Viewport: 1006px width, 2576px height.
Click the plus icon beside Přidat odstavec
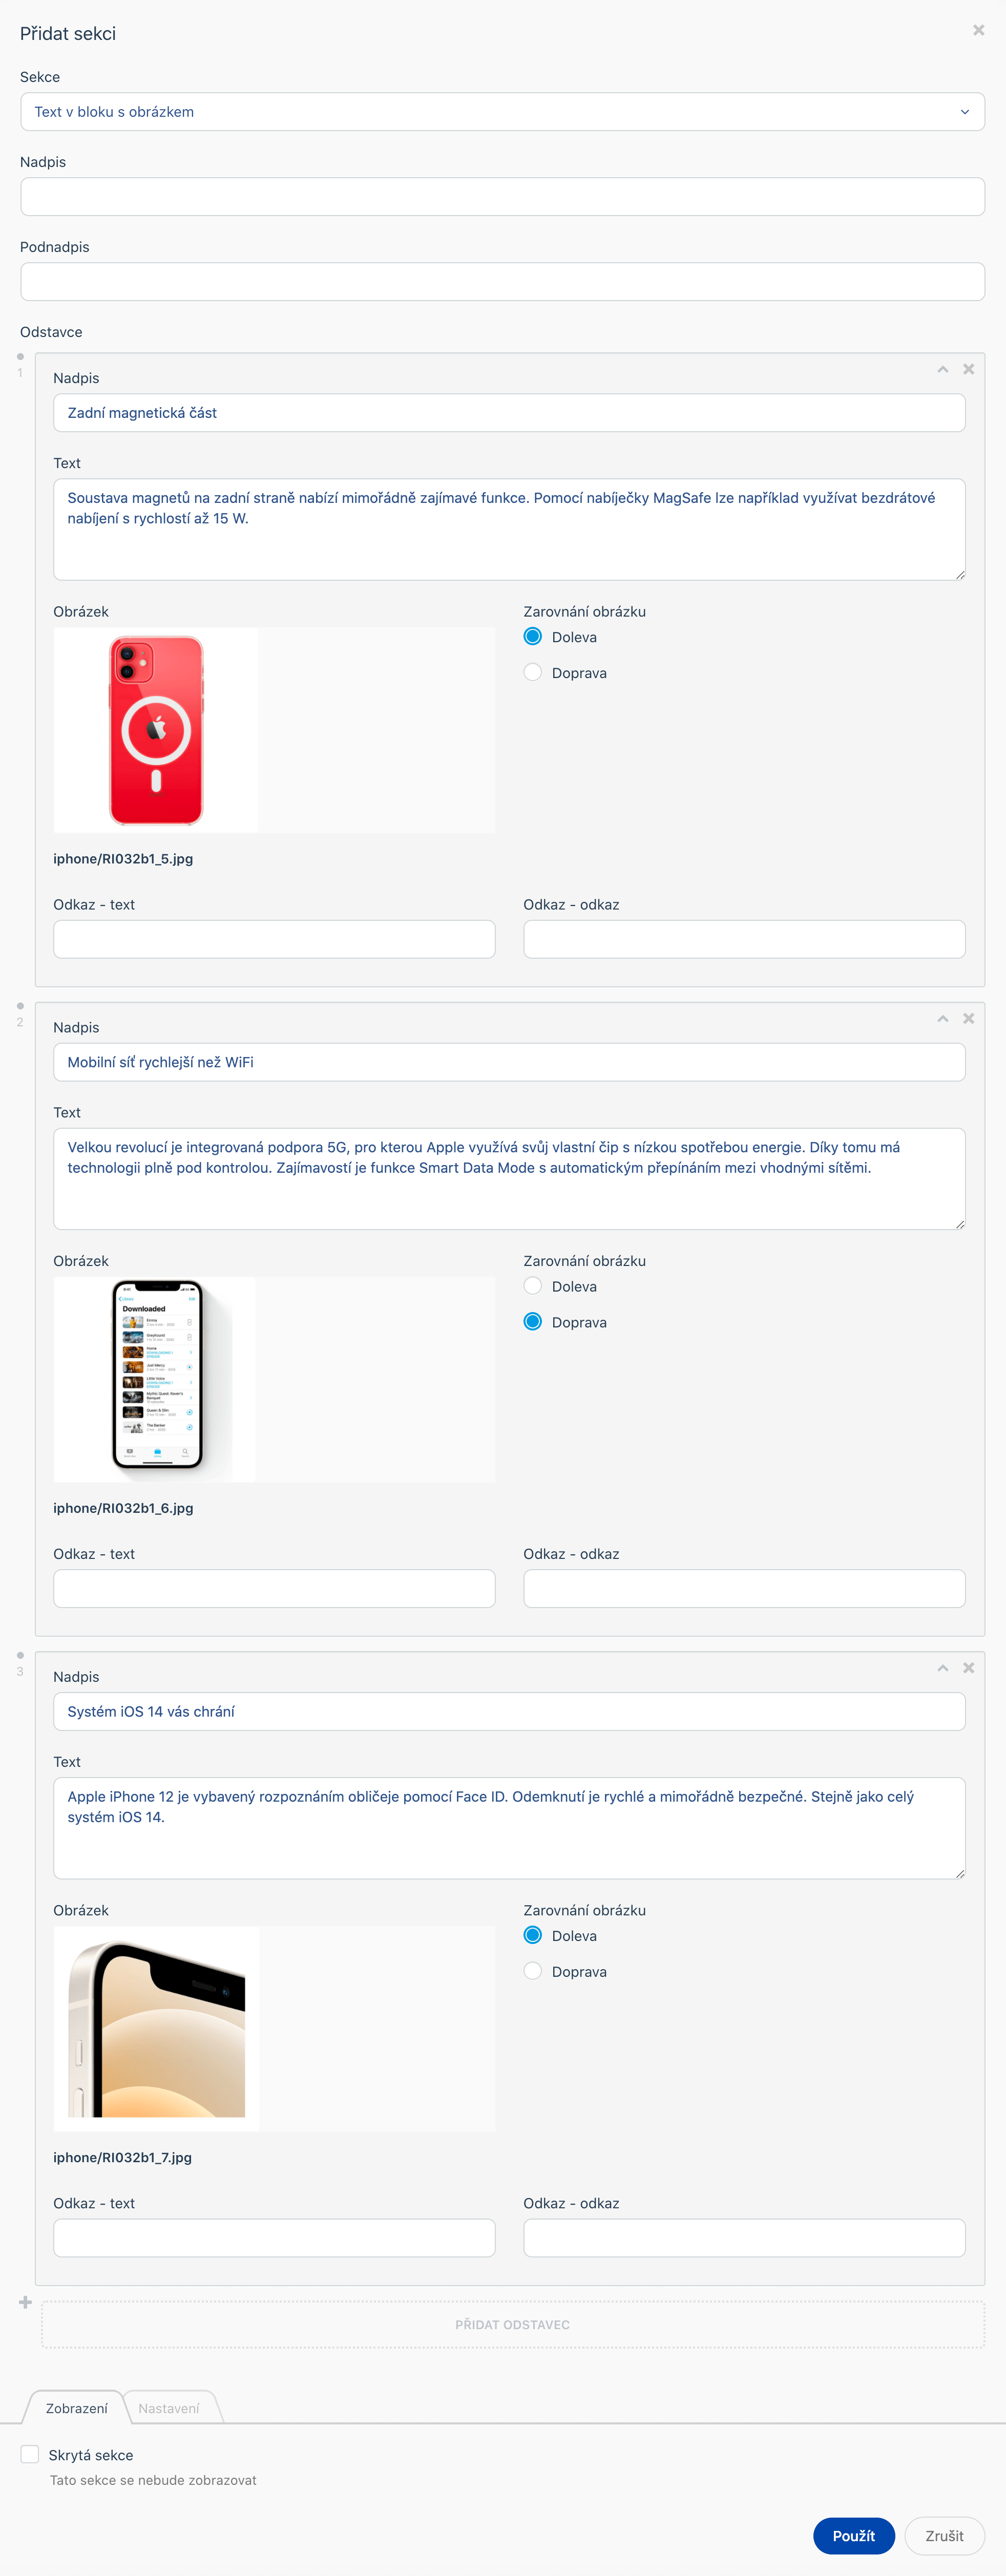(x=26, y=2302)
